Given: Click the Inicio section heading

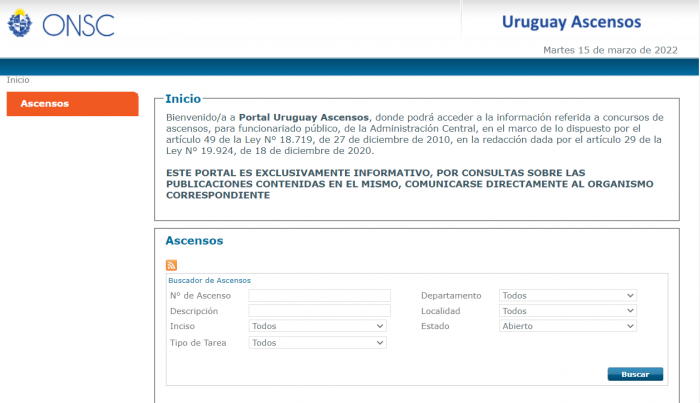Looking at the screenshot, I should point(183,99).
